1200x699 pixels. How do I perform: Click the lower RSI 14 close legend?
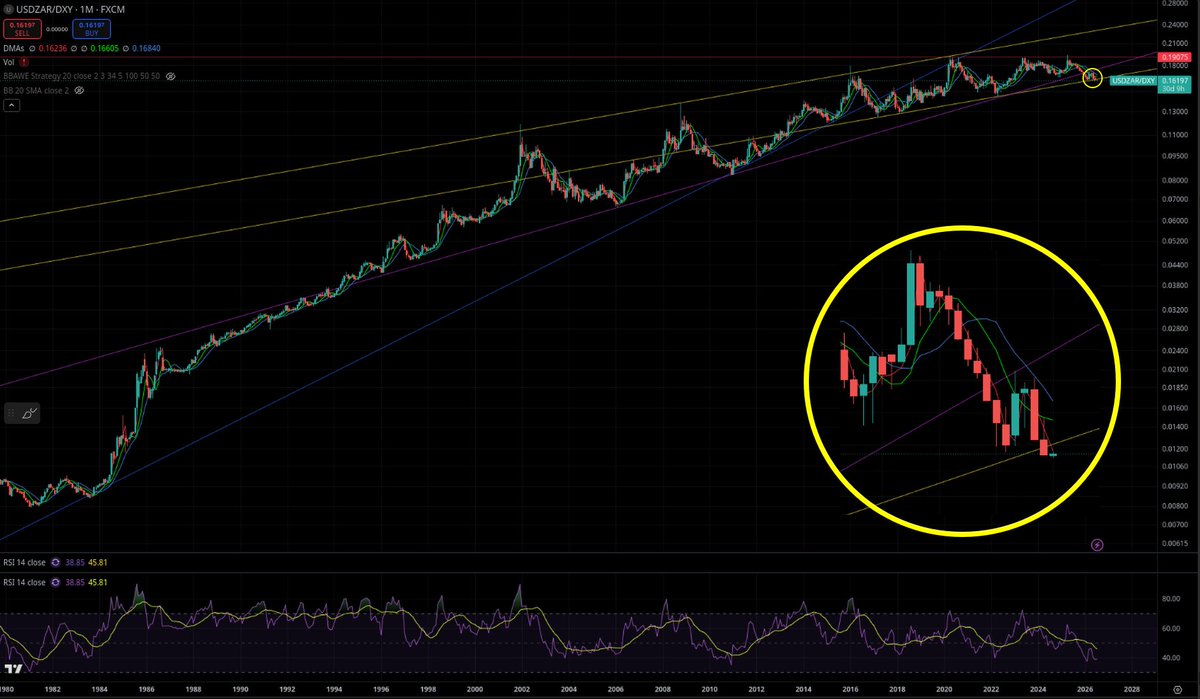(x=25, y=581)
